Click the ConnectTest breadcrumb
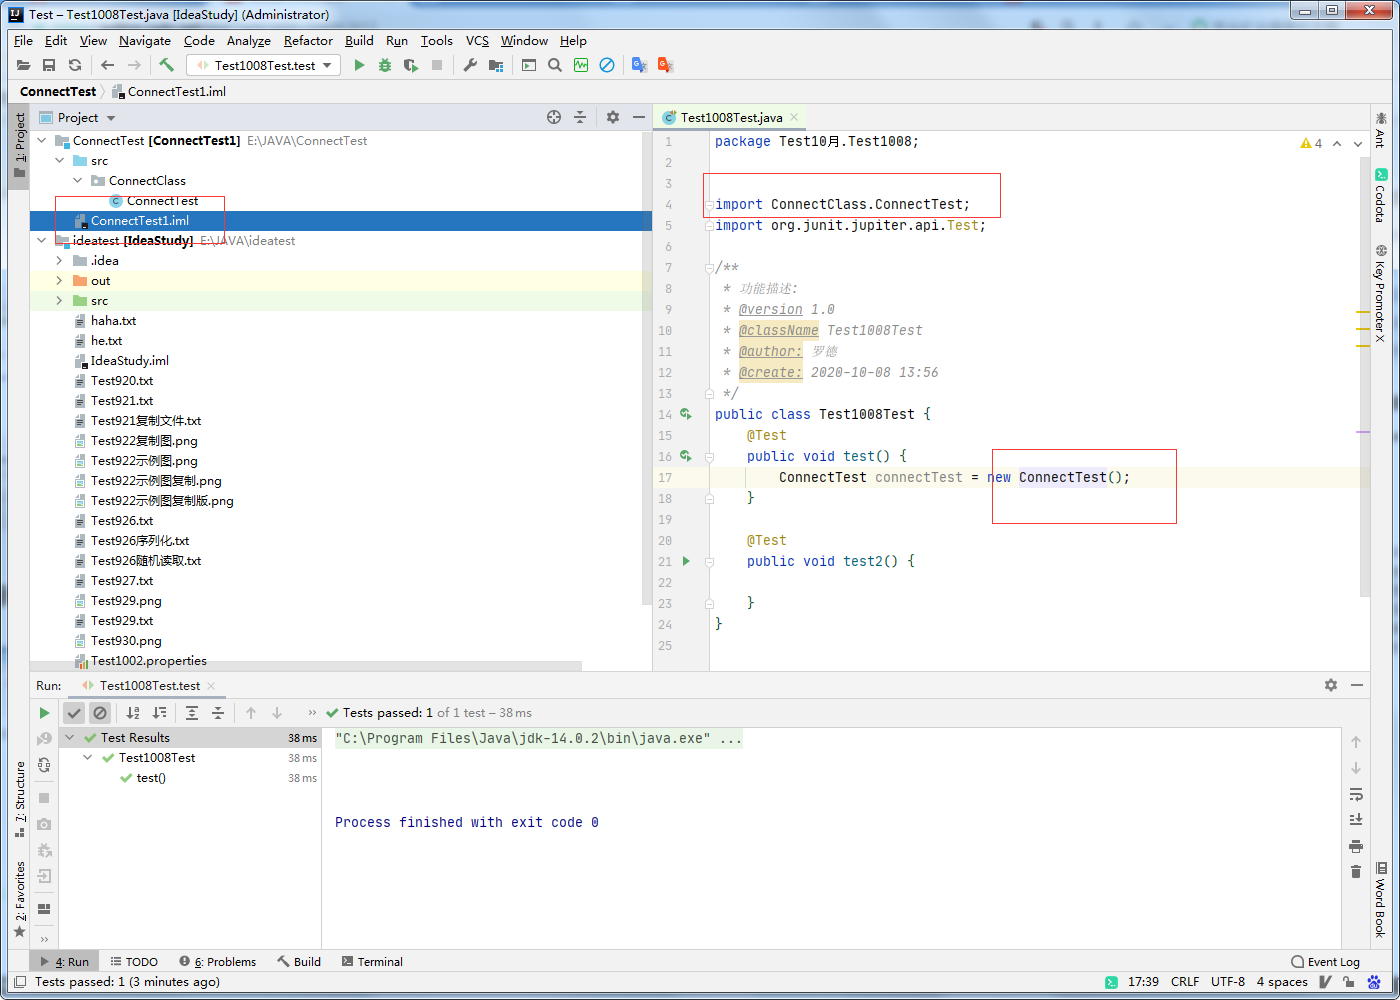The width and height of the screenshot is (1400, 1000). (x=58, y=91)
